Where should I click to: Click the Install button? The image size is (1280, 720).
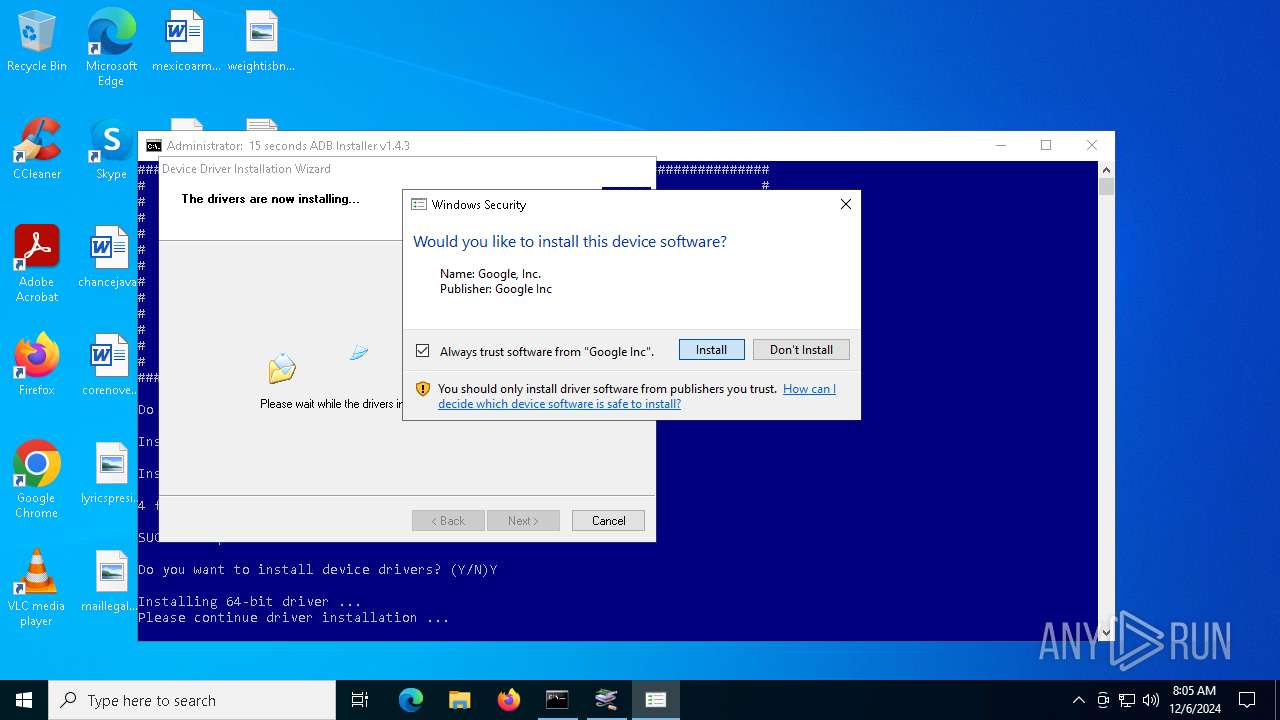pyautogui.click(x=711, y=350)
